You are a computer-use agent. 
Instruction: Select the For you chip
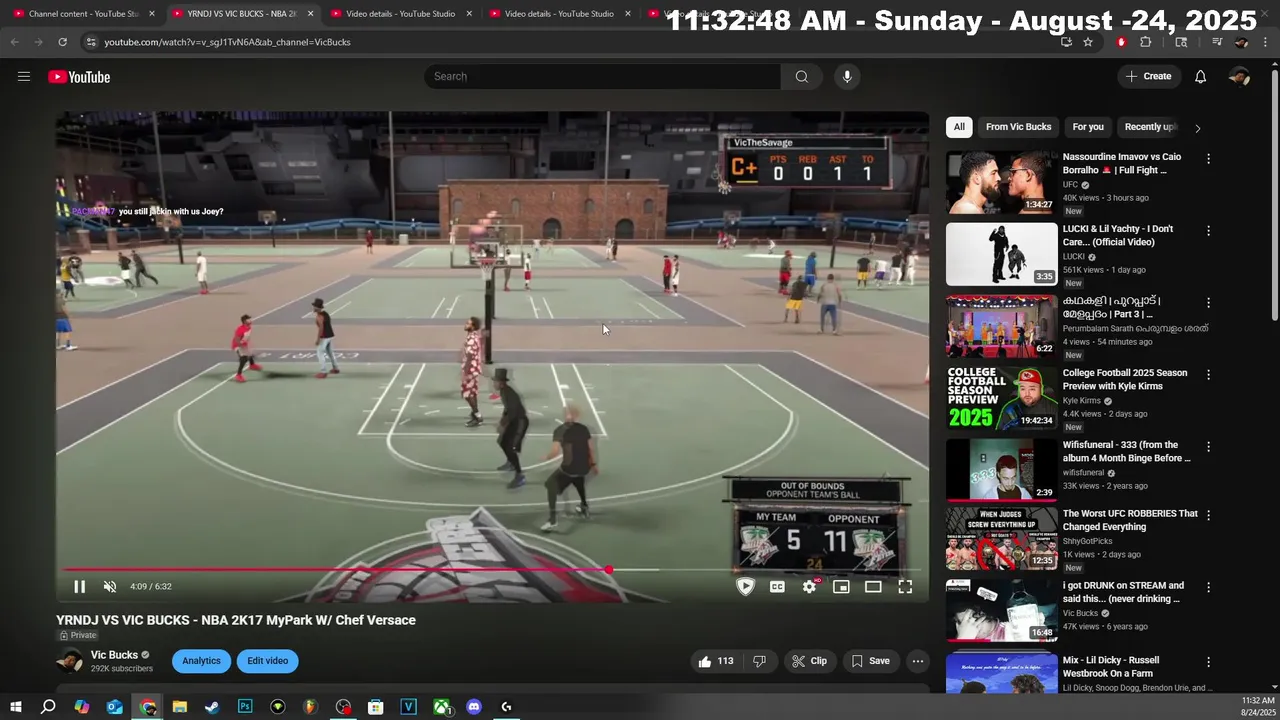(x=1088, y=127)
